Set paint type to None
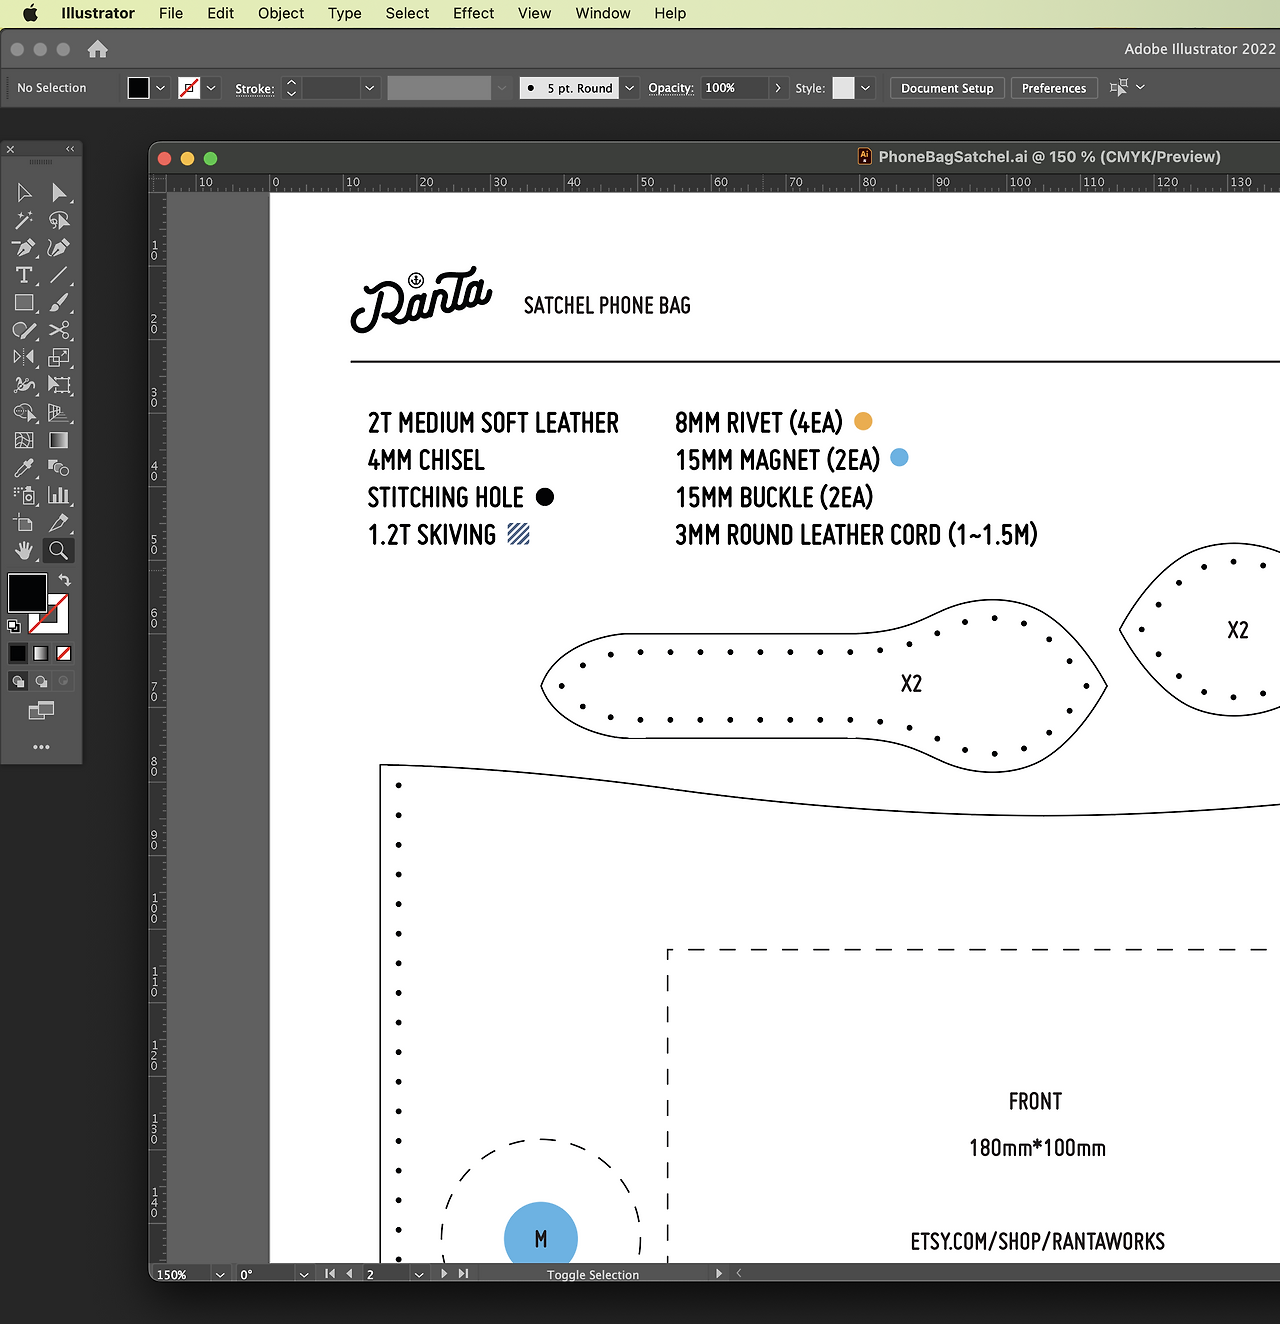Image resolution: width=1280 pixels, height=1324 pixels. pos(64,653)
